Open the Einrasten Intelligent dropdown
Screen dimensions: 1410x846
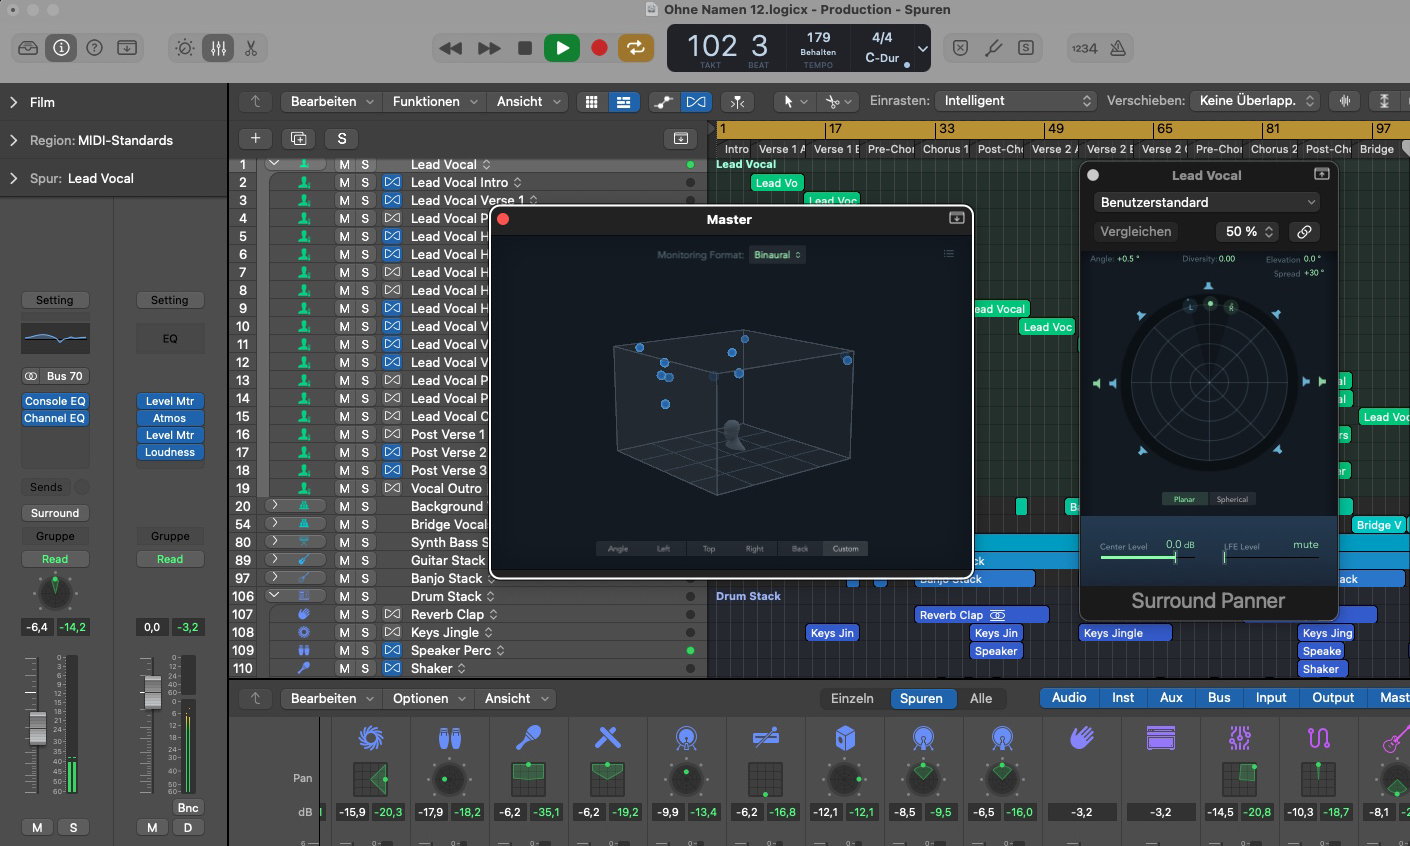coord(1015,101)
